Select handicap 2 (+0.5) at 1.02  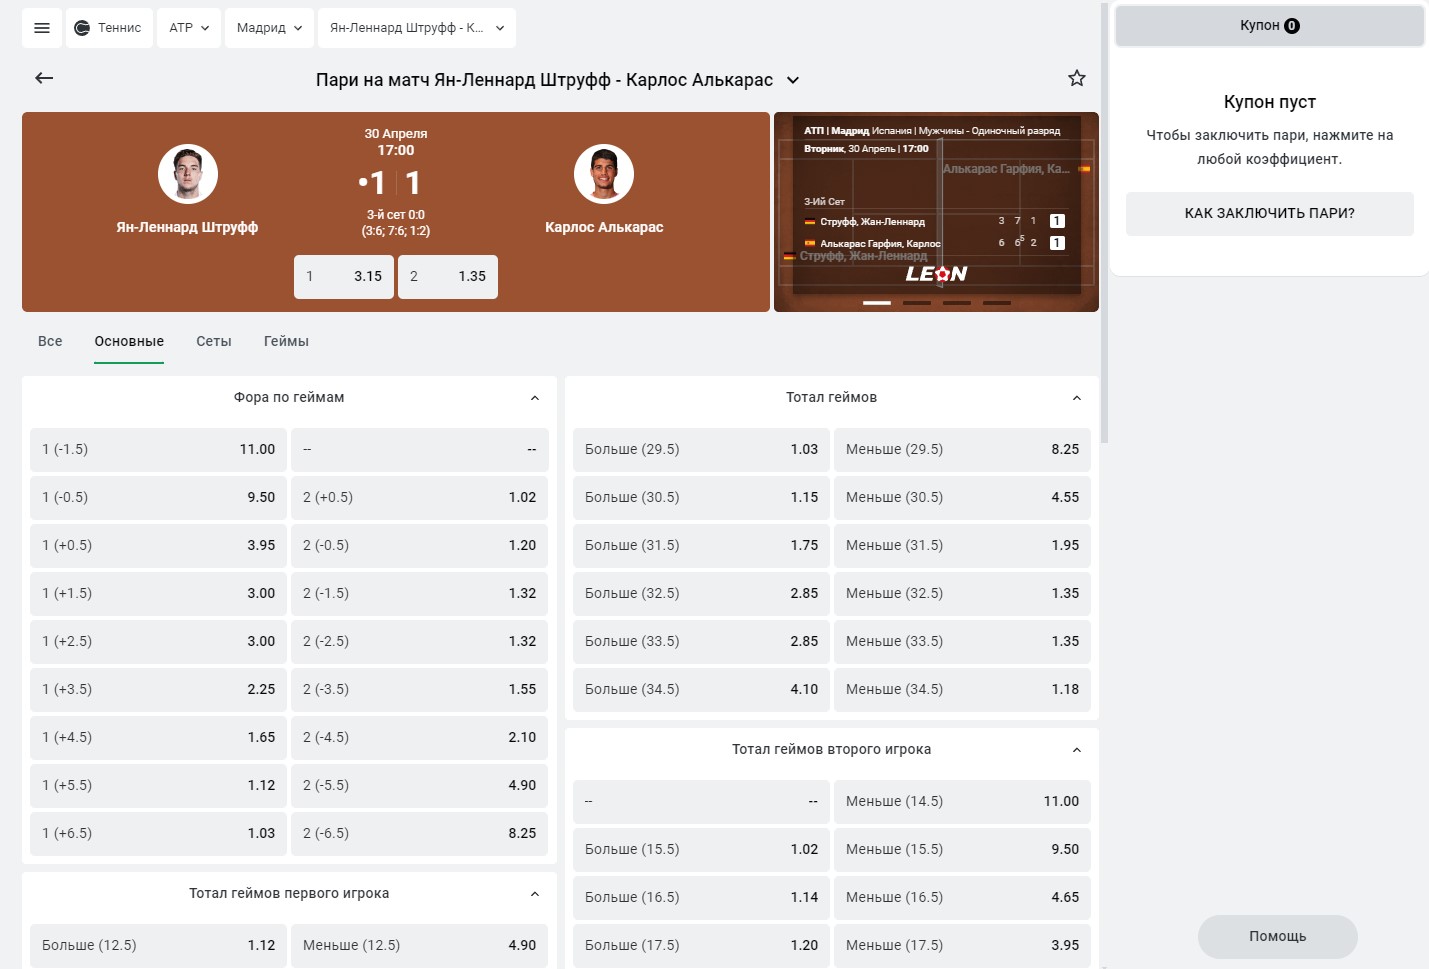(419, 498)
